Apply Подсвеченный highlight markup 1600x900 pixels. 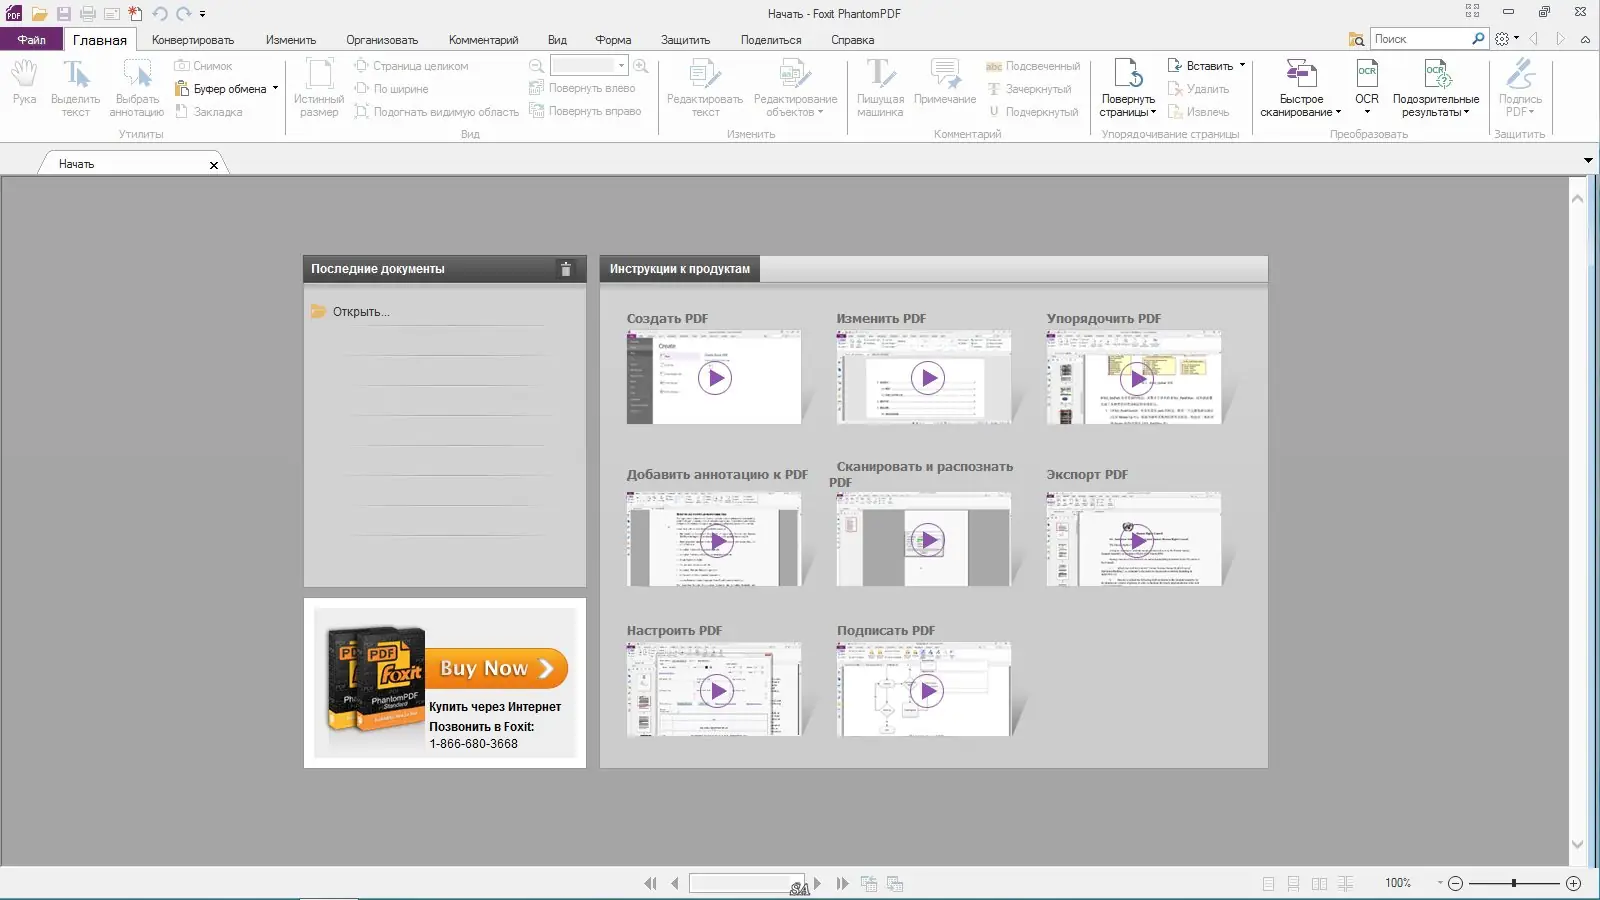1033,66
